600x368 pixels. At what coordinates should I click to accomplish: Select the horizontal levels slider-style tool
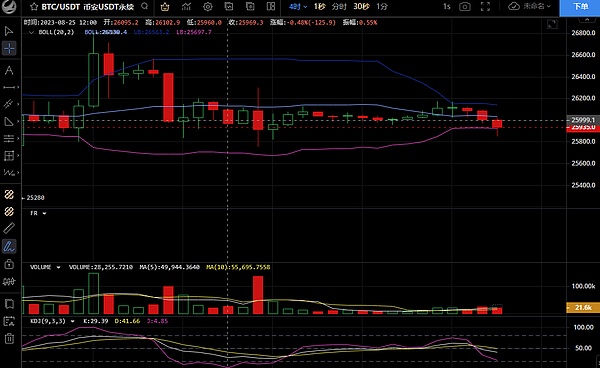[8, 138]
